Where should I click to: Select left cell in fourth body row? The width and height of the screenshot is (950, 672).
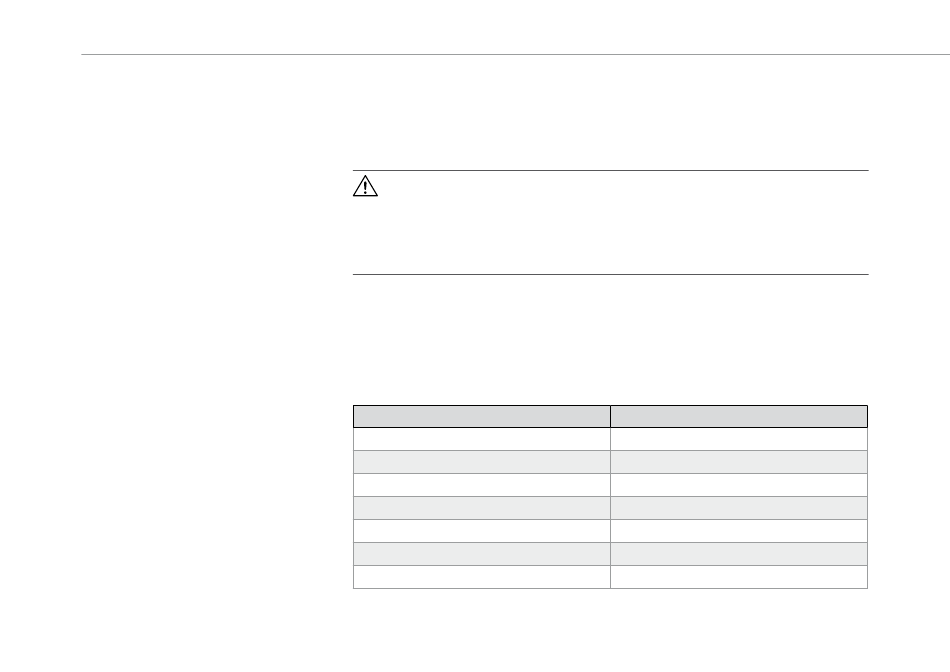pyautogui.click(x=482, y=508)
